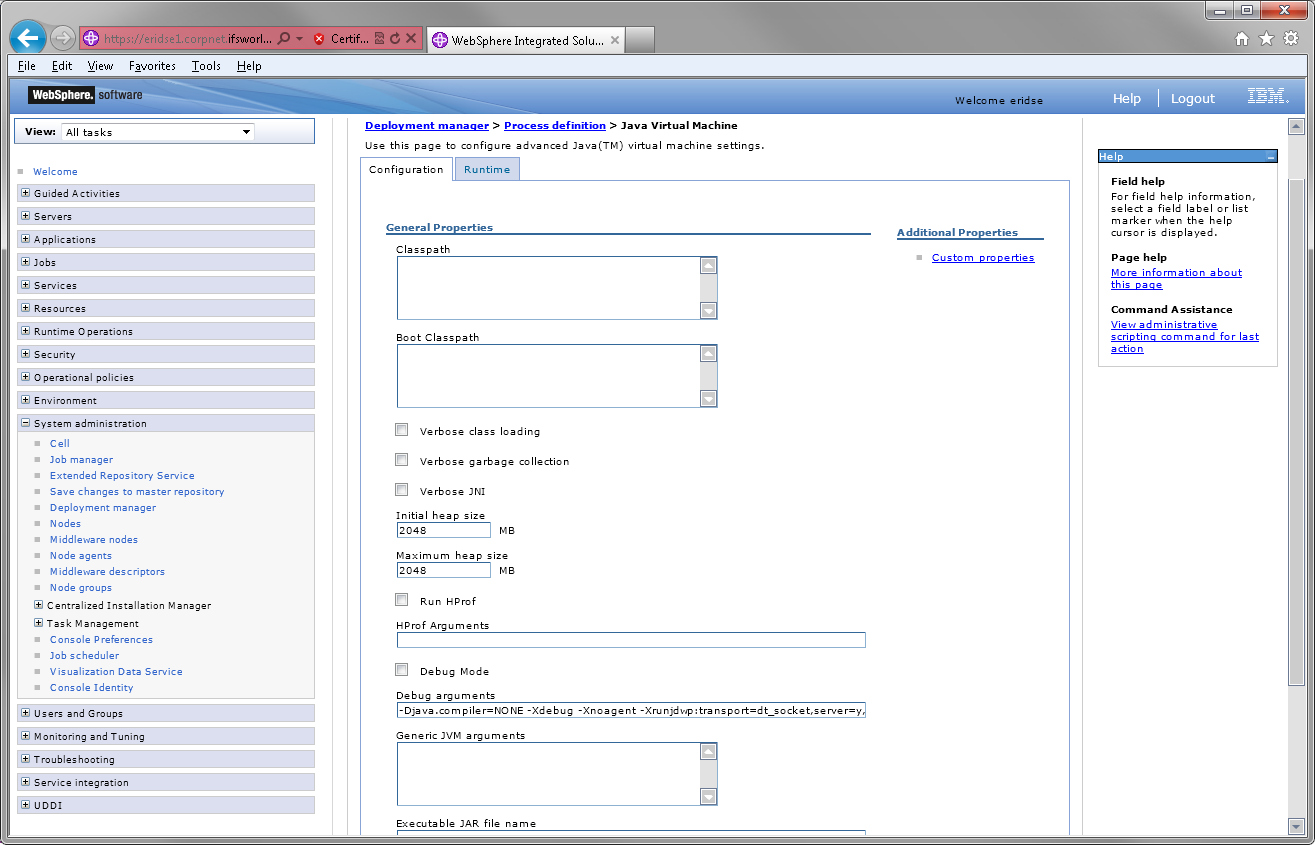
Task: Expand the Troubleshooting section
Action: pos(25,759)
